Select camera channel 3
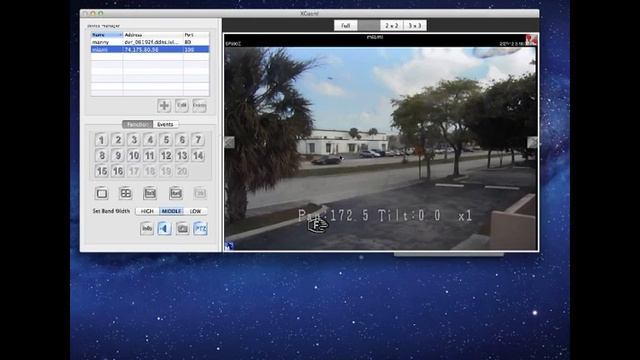This screenshot has width=640, height=360. coord(134,140)
